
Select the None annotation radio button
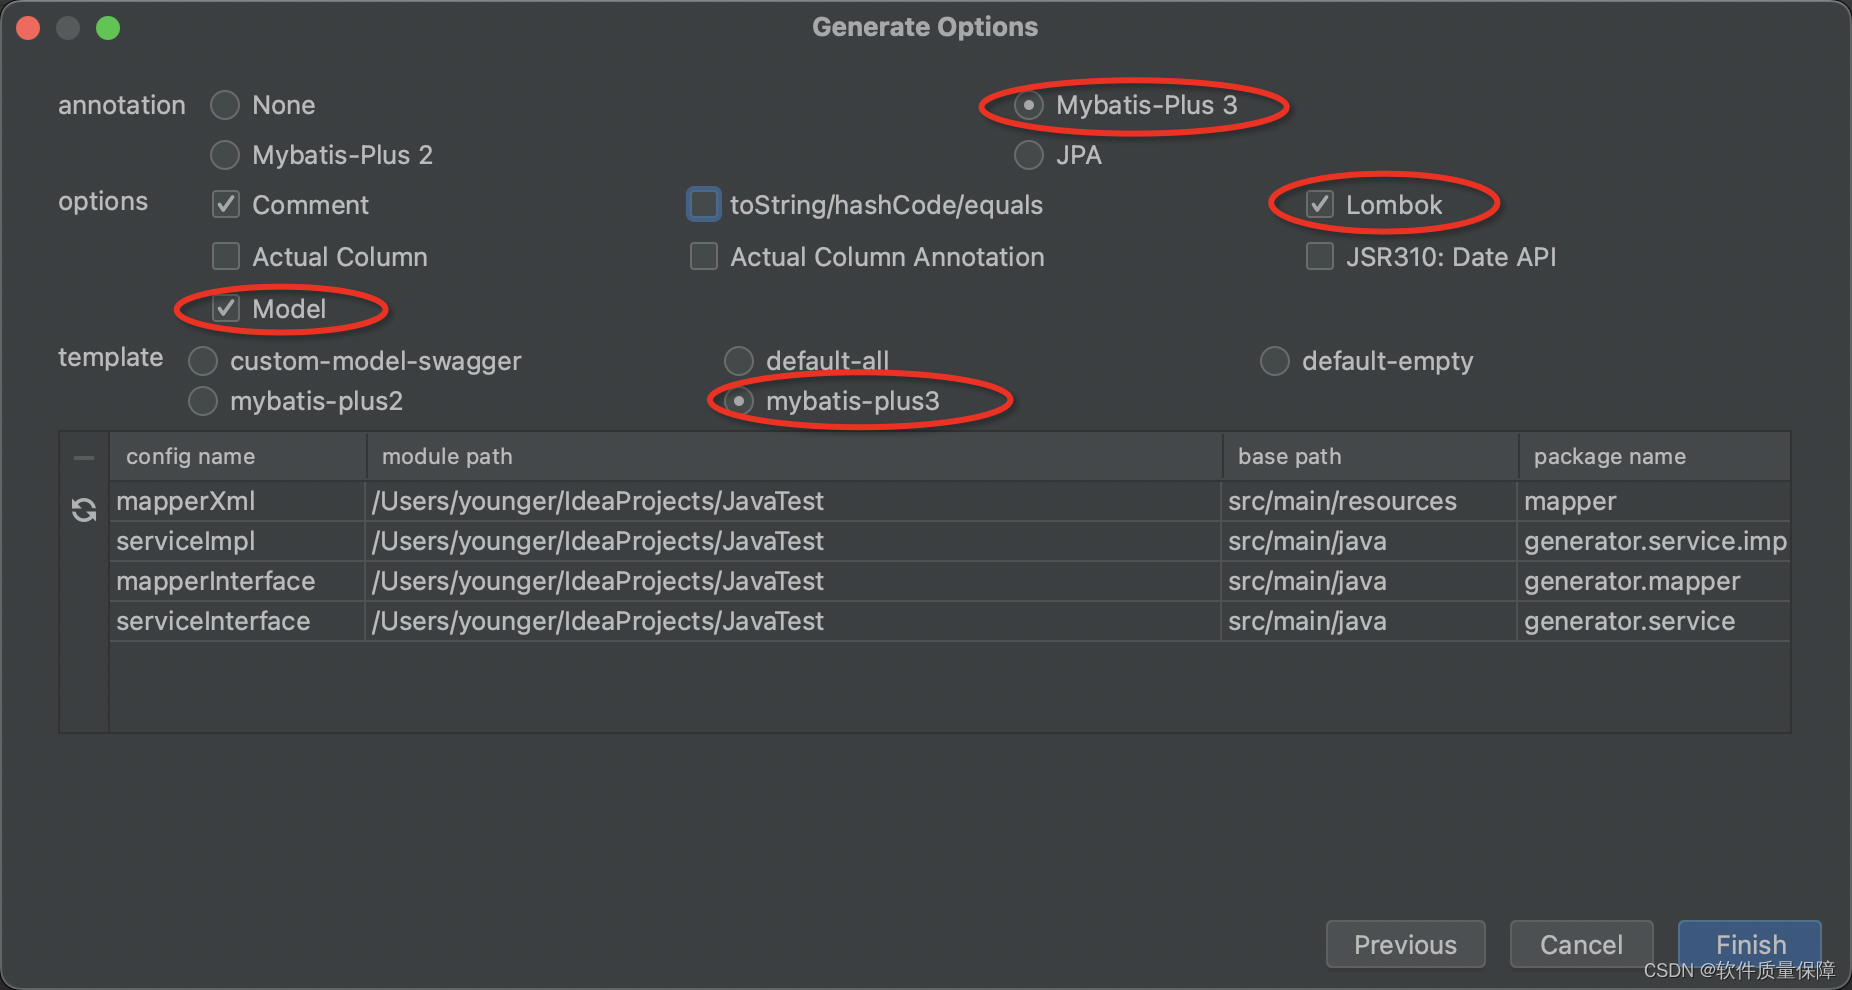point(225,105)
